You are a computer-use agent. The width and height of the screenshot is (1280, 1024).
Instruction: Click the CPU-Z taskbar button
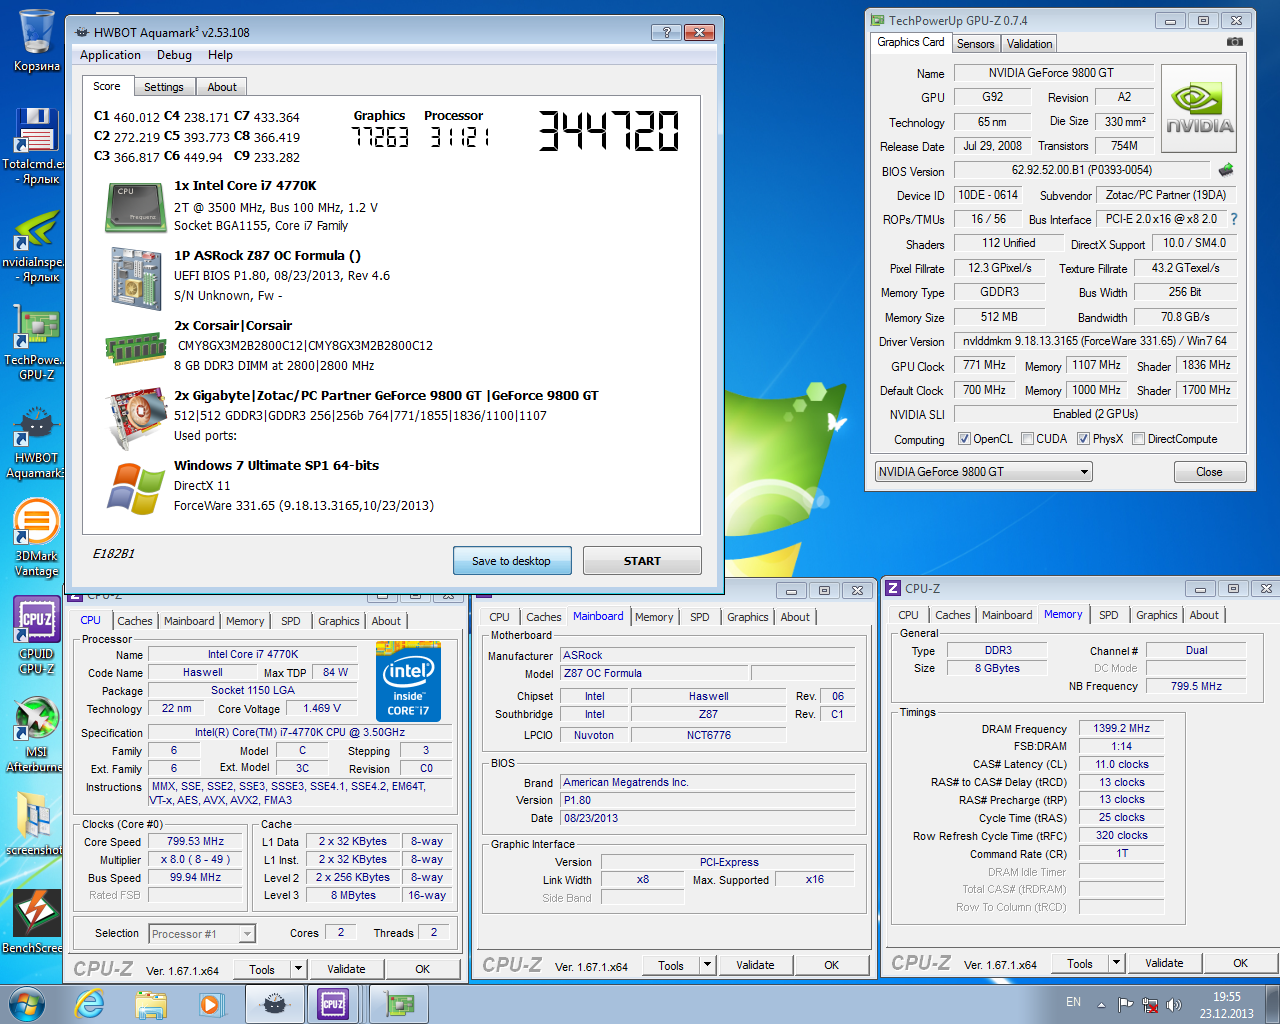pos(334,1004)
